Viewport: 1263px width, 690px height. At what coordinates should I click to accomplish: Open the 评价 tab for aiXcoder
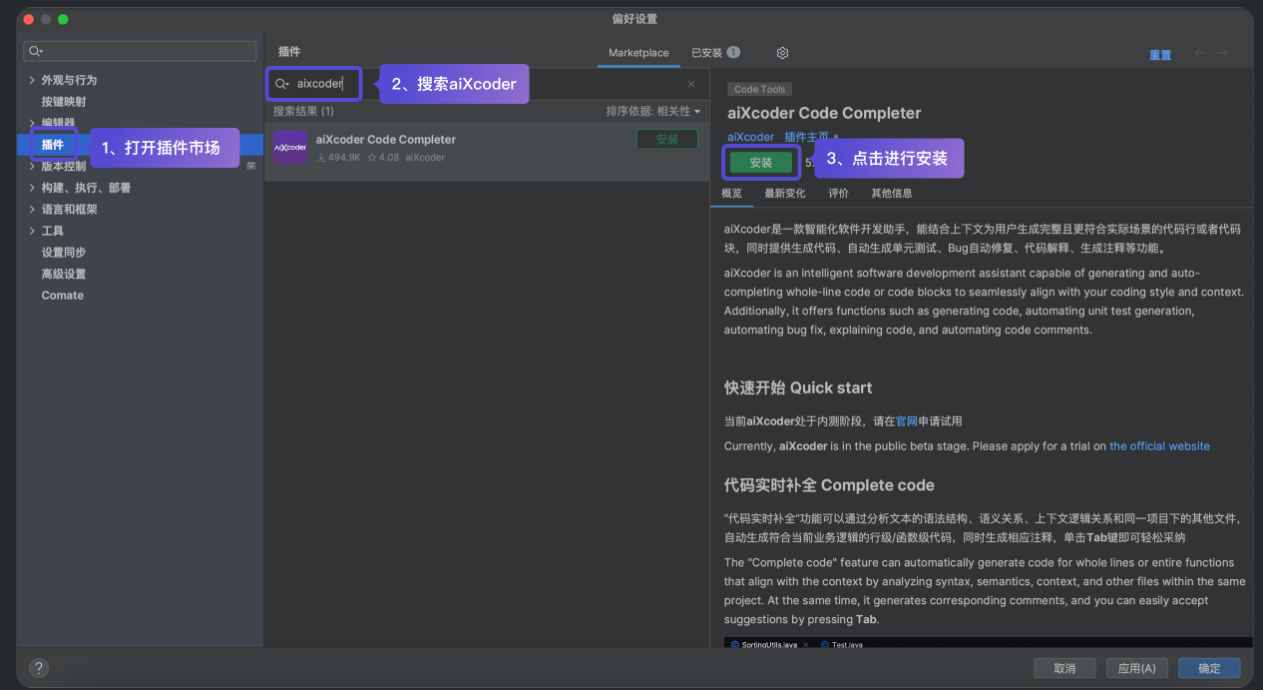click(837, 193)
